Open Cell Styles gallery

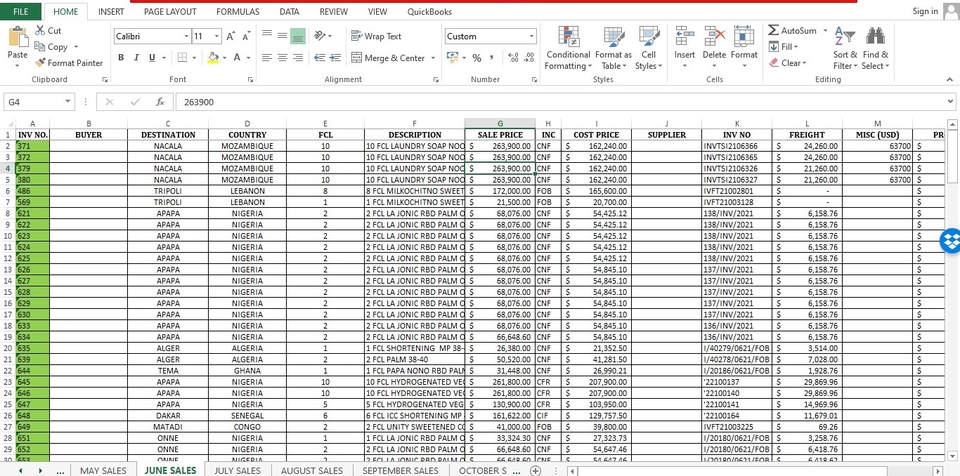[648, 48]
